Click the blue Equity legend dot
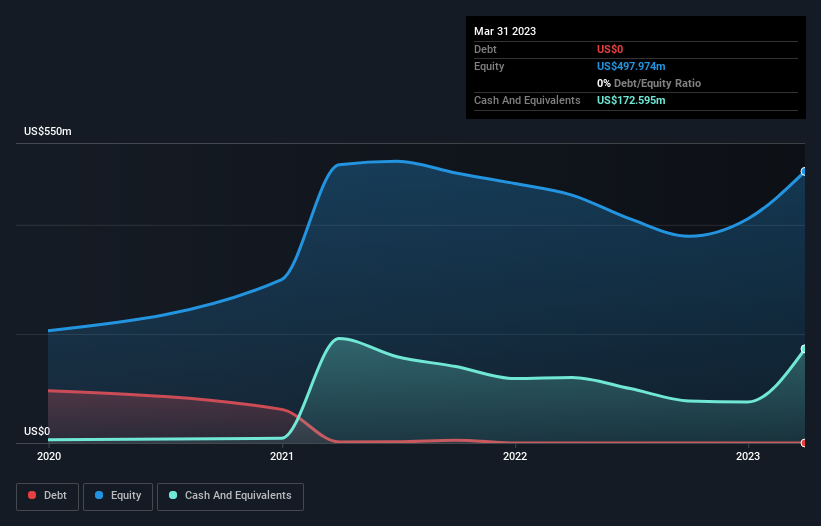 (99, 495)
